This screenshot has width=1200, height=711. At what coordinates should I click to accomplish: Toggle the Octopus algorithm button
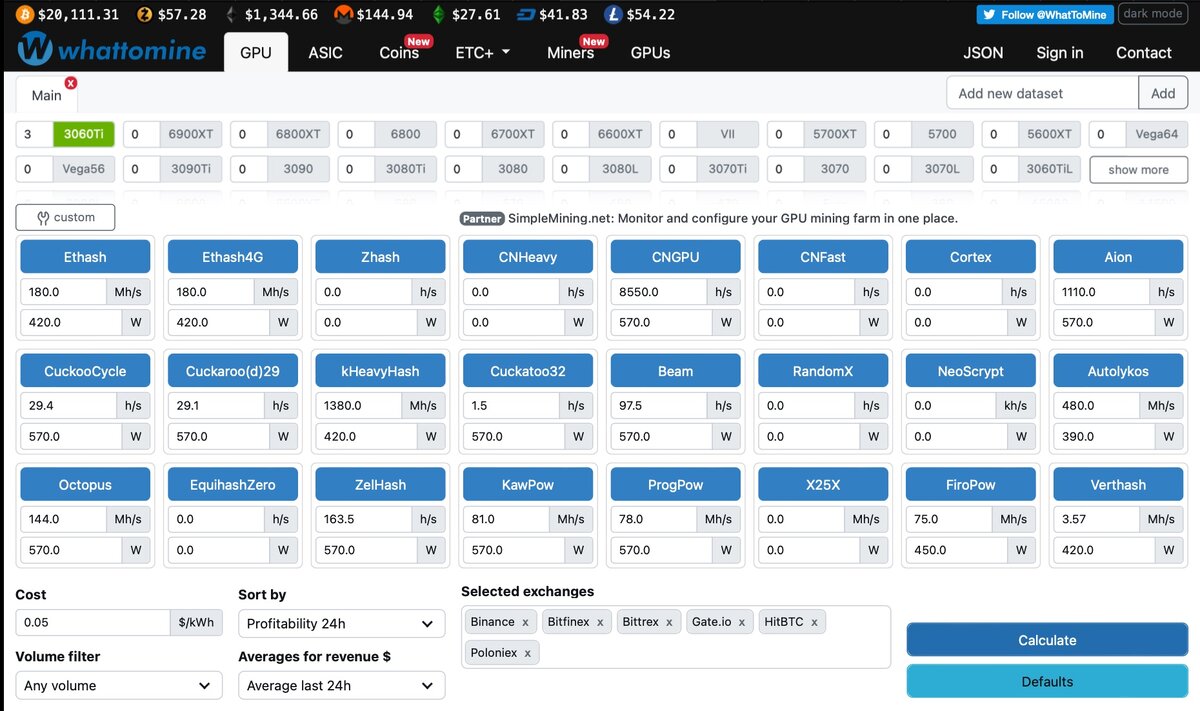pyautogui.click(x=85, y=485)
